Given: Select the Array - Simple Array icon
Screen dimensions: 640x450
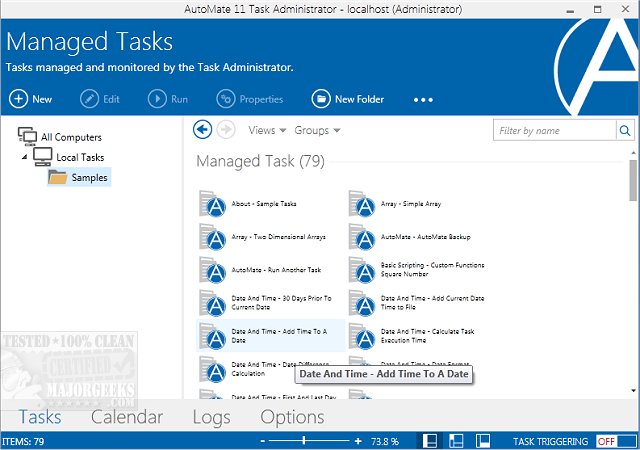Looking at the screenshot, I should (x=362, y=203).
